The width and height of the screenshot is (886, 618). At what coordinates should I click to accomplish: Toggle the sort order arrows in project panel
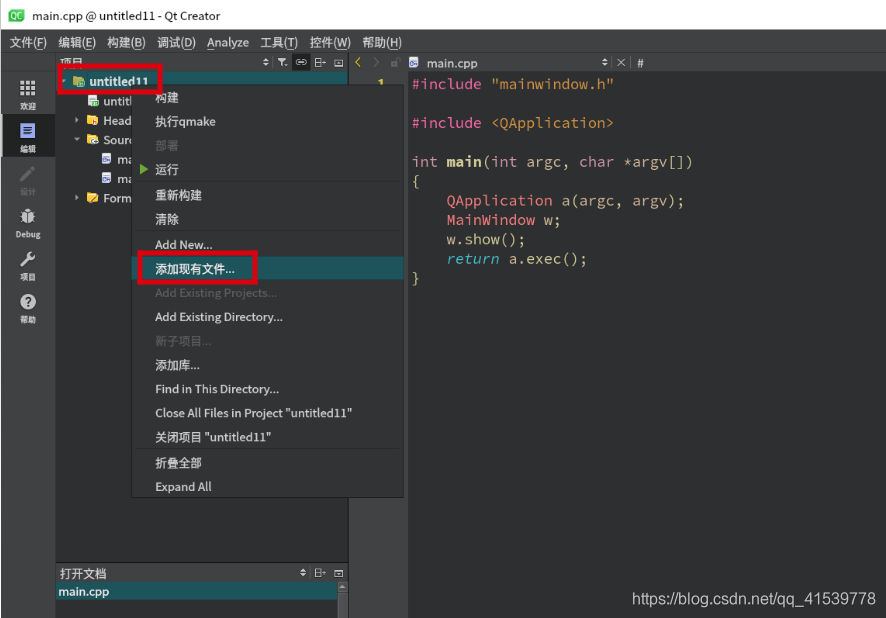click(265, 62)
